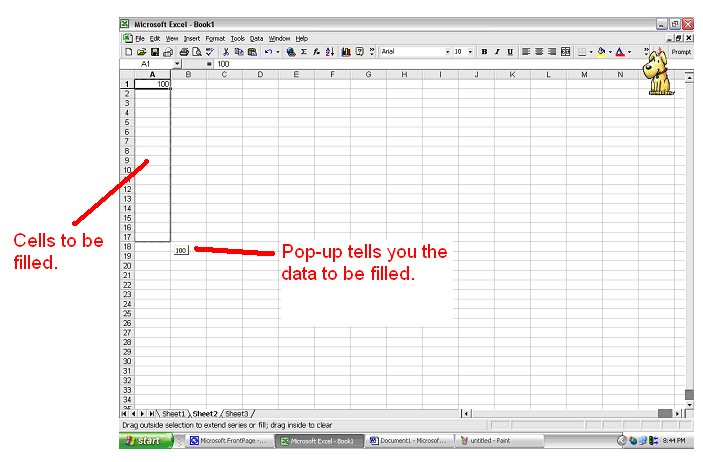Open the font name dropdown
The height and width of the screenshot is (462, 703).
(x=447, y=52)
